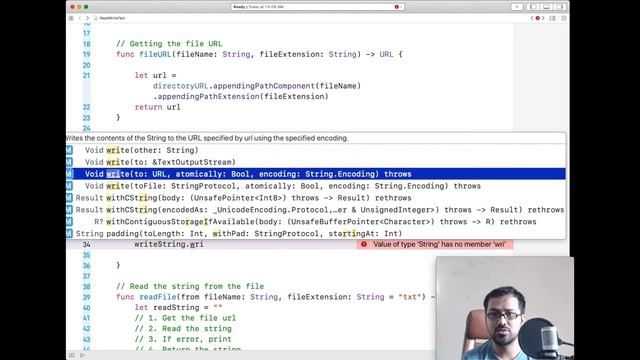Click the "return url" statement
The height and width of the screenshot is (360, 640).
158,107
